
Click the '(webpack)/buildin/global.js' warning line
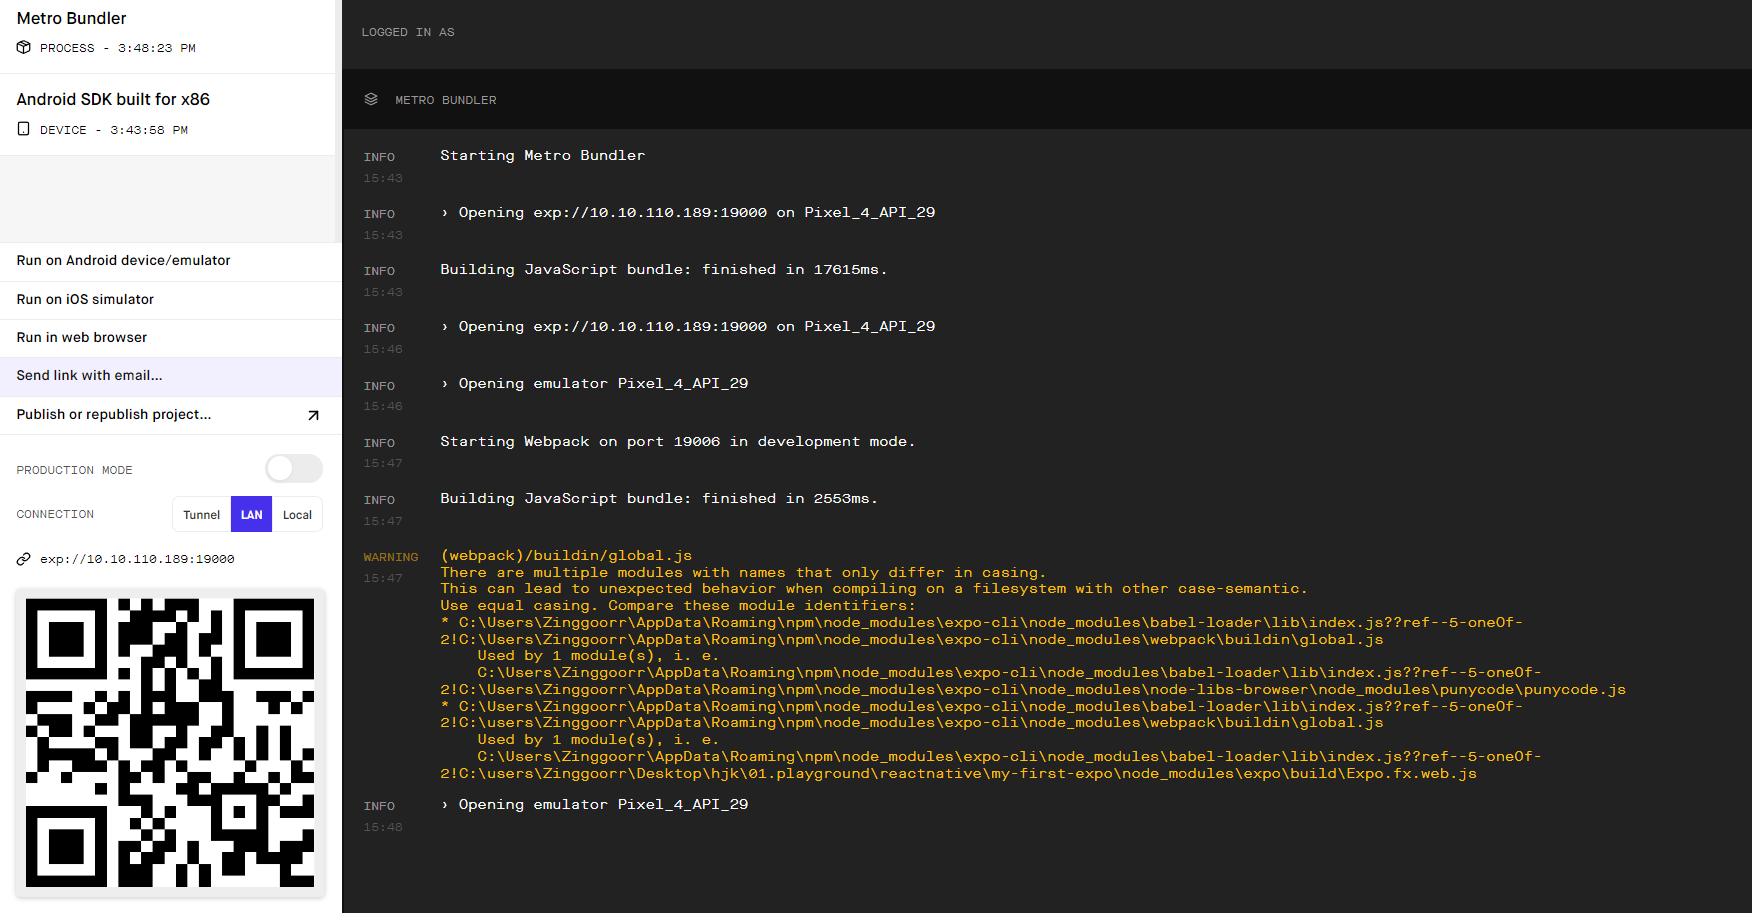tap(567, 556)
